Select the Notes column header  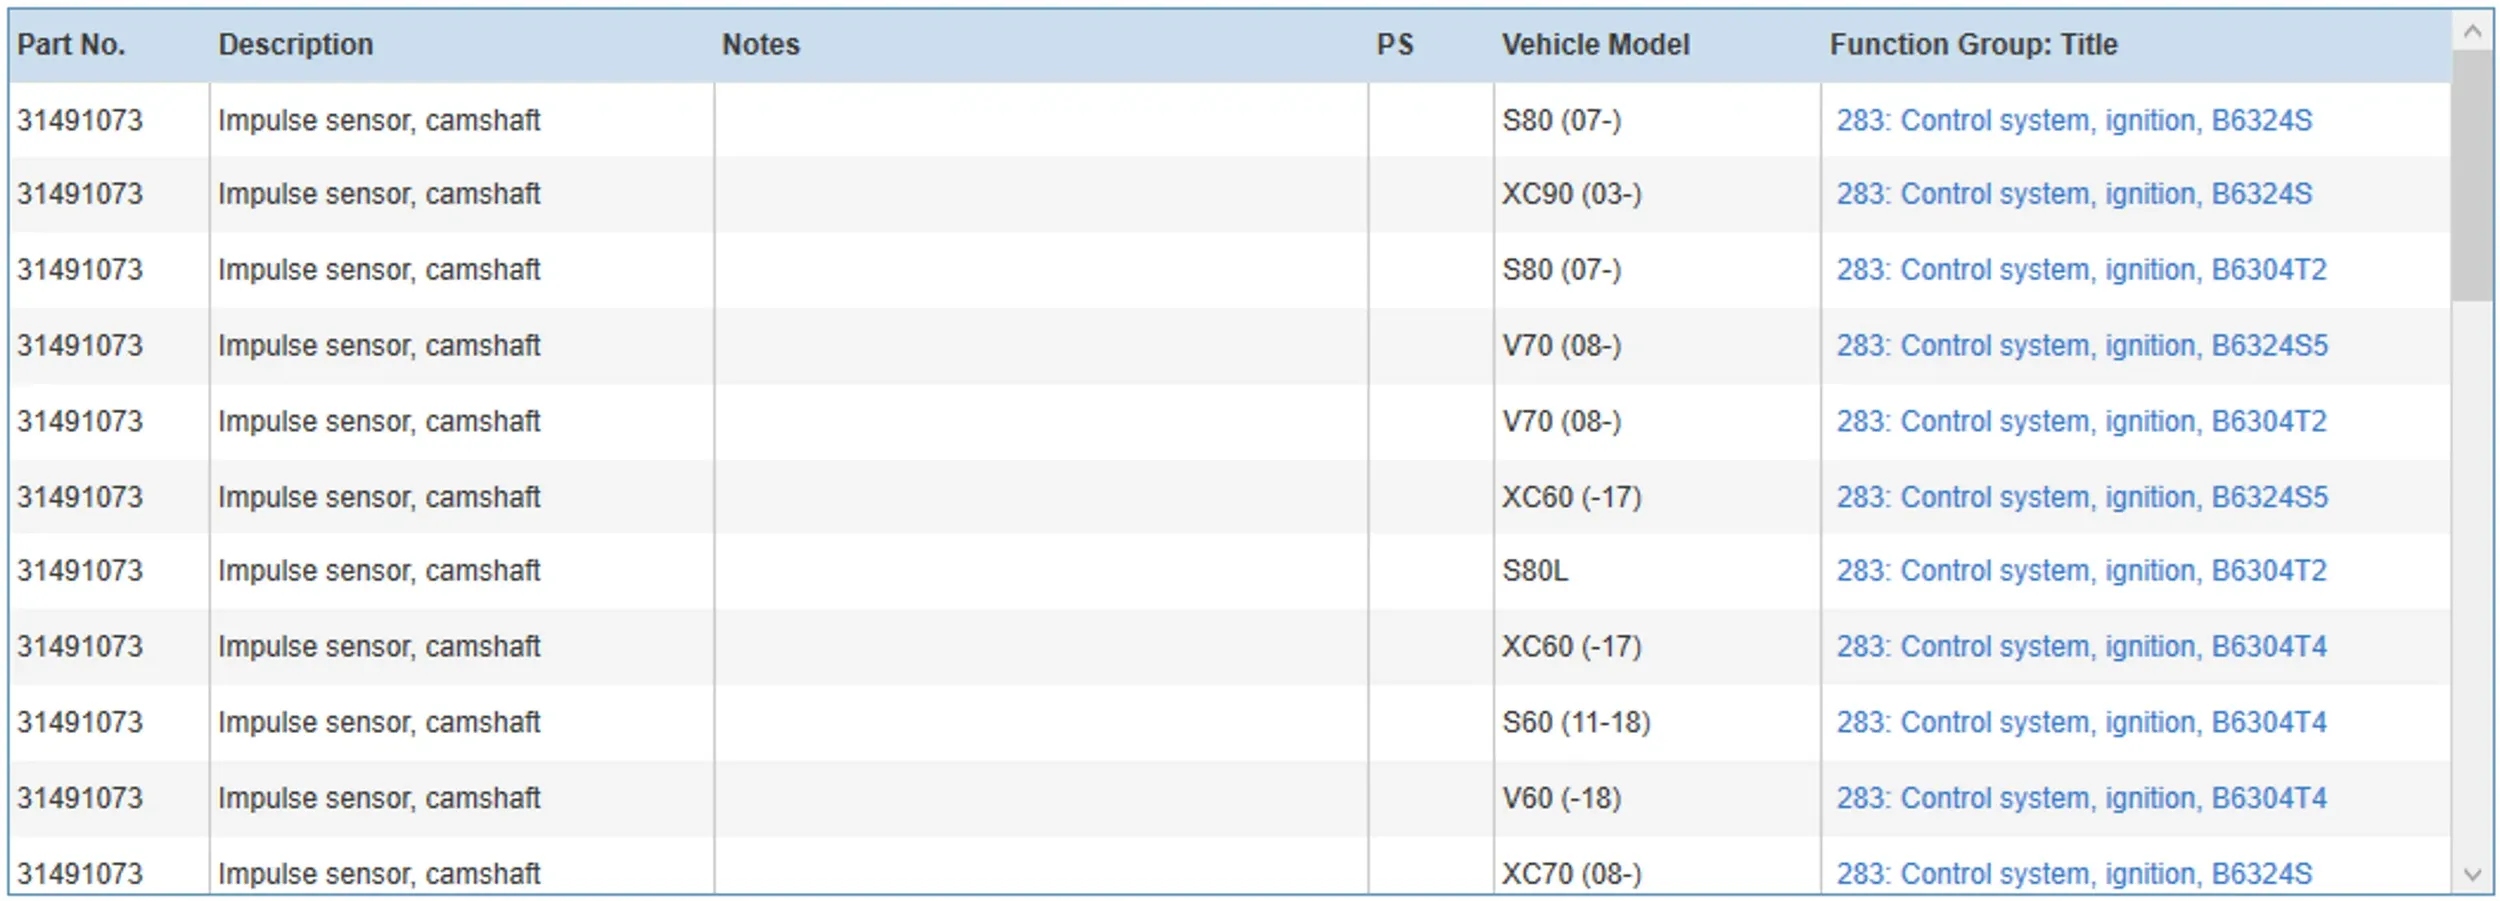coord(761,45)
